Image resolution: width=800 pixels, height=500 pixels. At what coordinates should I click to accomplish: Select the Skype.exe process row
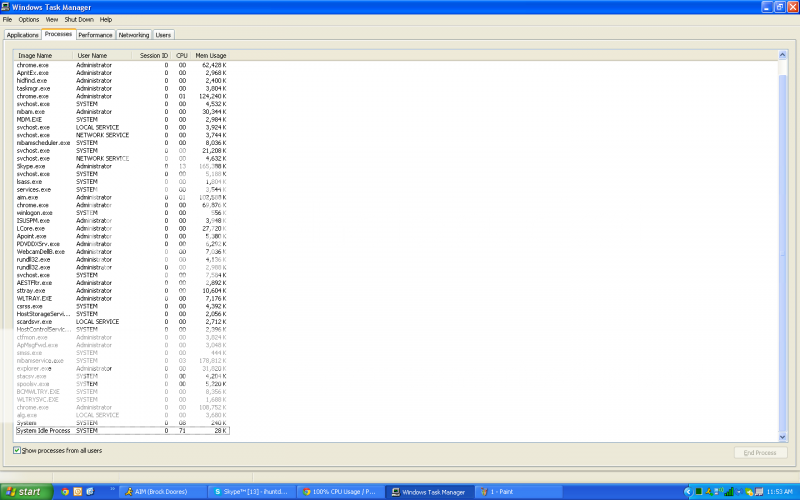[122, 166]
